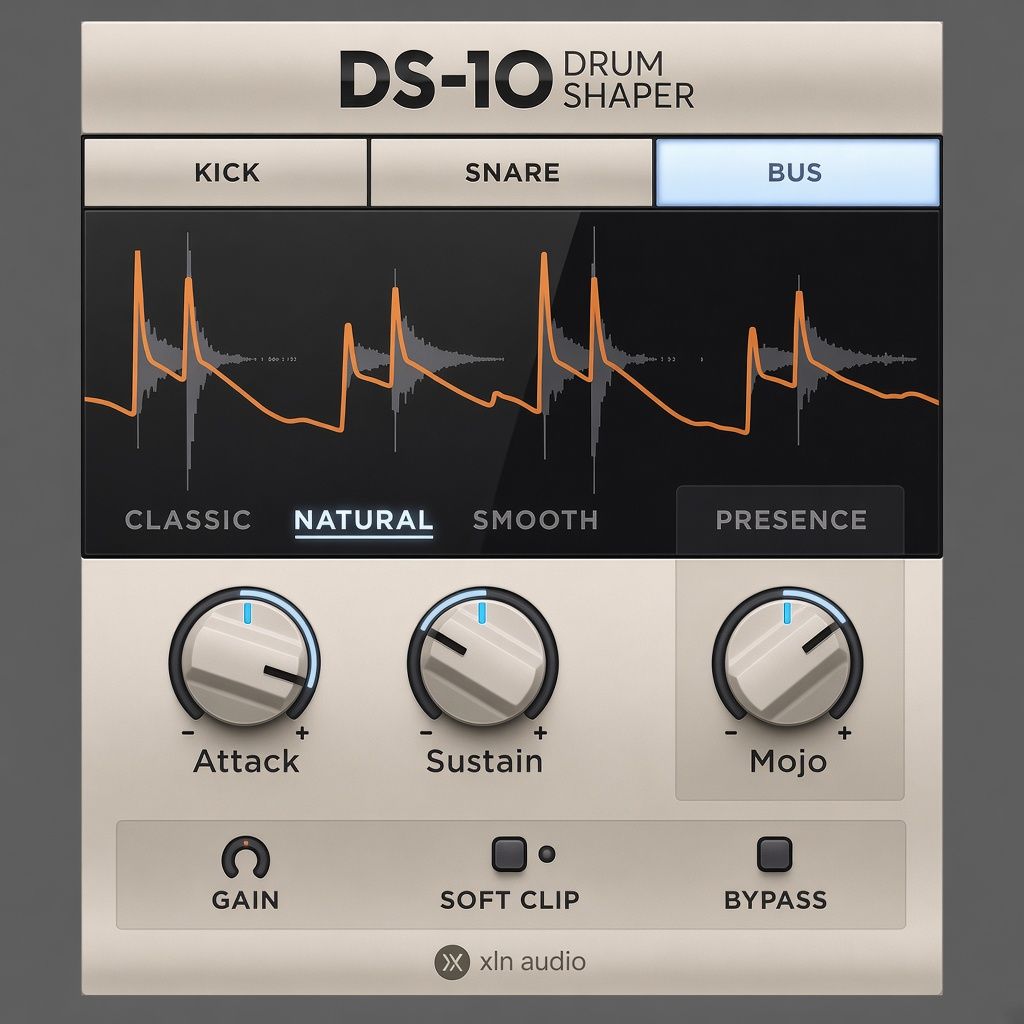
Task: Click the Sustain knob minus sign
Action: coord(426,733)
